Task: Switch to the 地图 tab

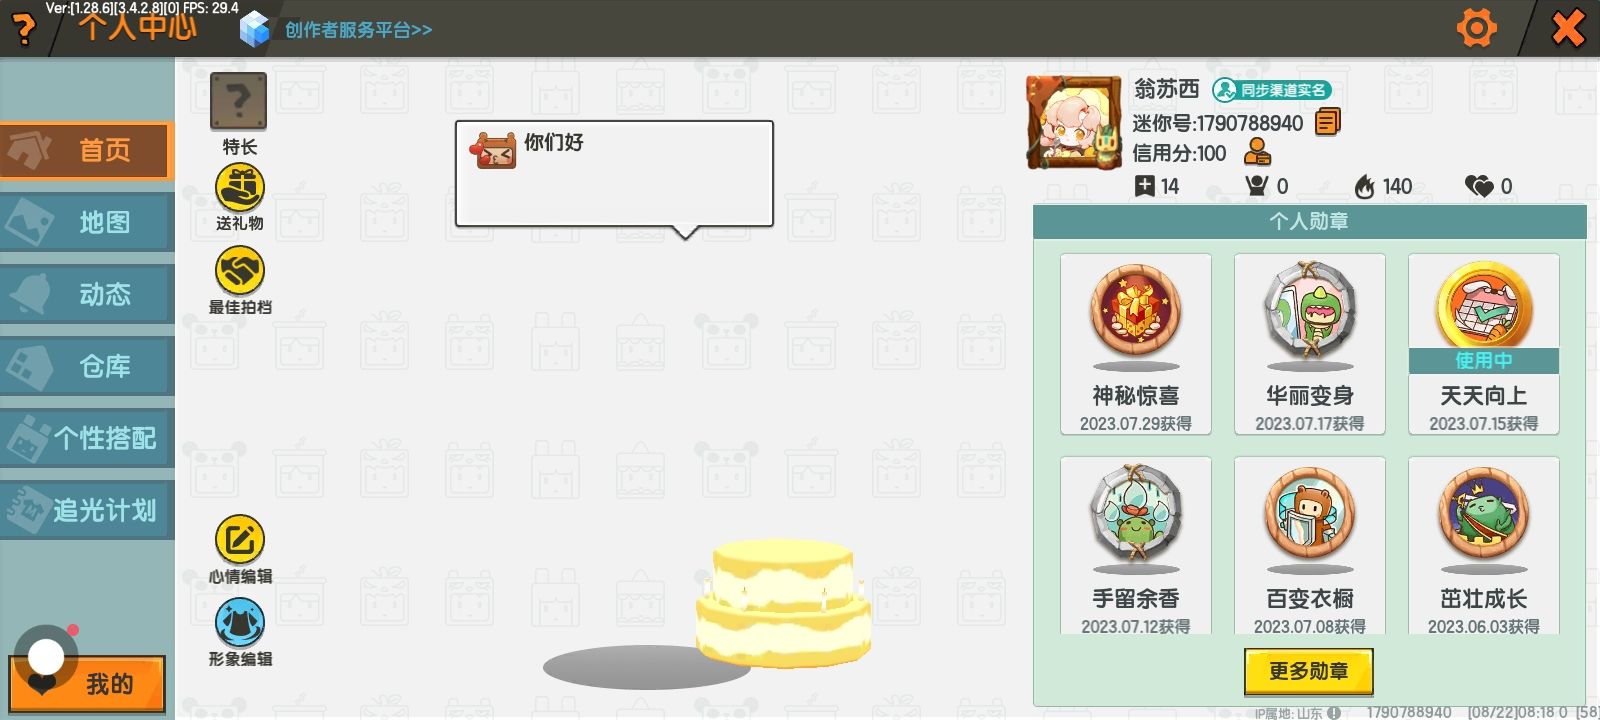Action: pos(87,222)
